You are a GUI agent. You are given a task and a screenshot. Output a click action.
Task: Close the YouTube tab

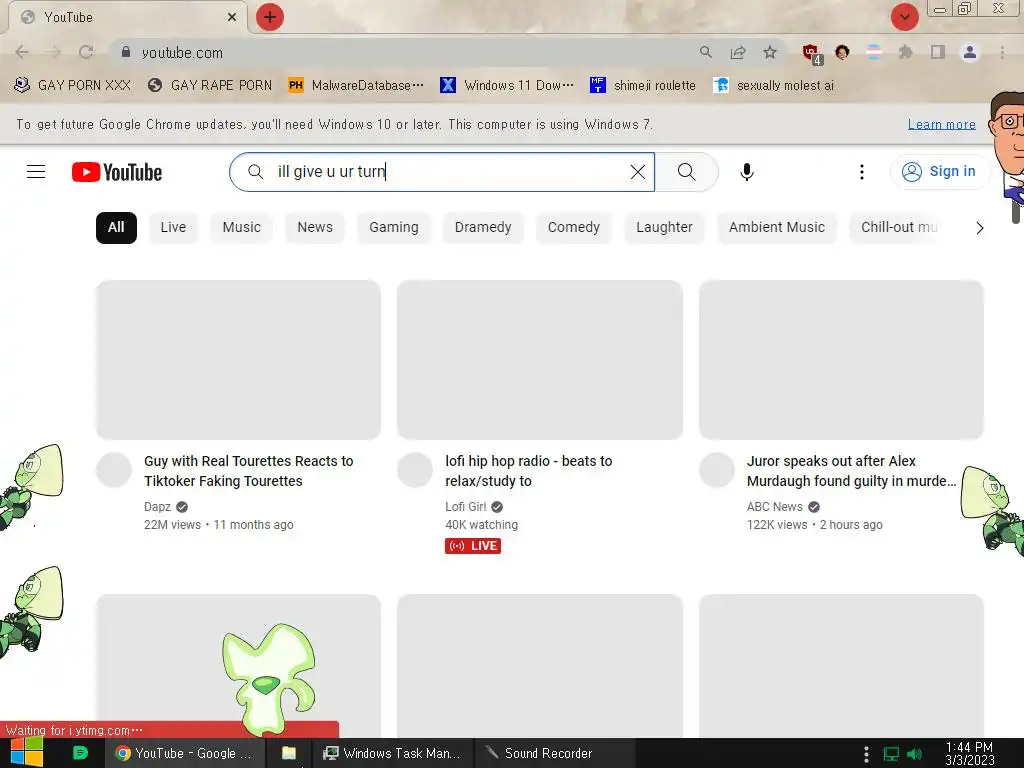click(x=232, y=17)
